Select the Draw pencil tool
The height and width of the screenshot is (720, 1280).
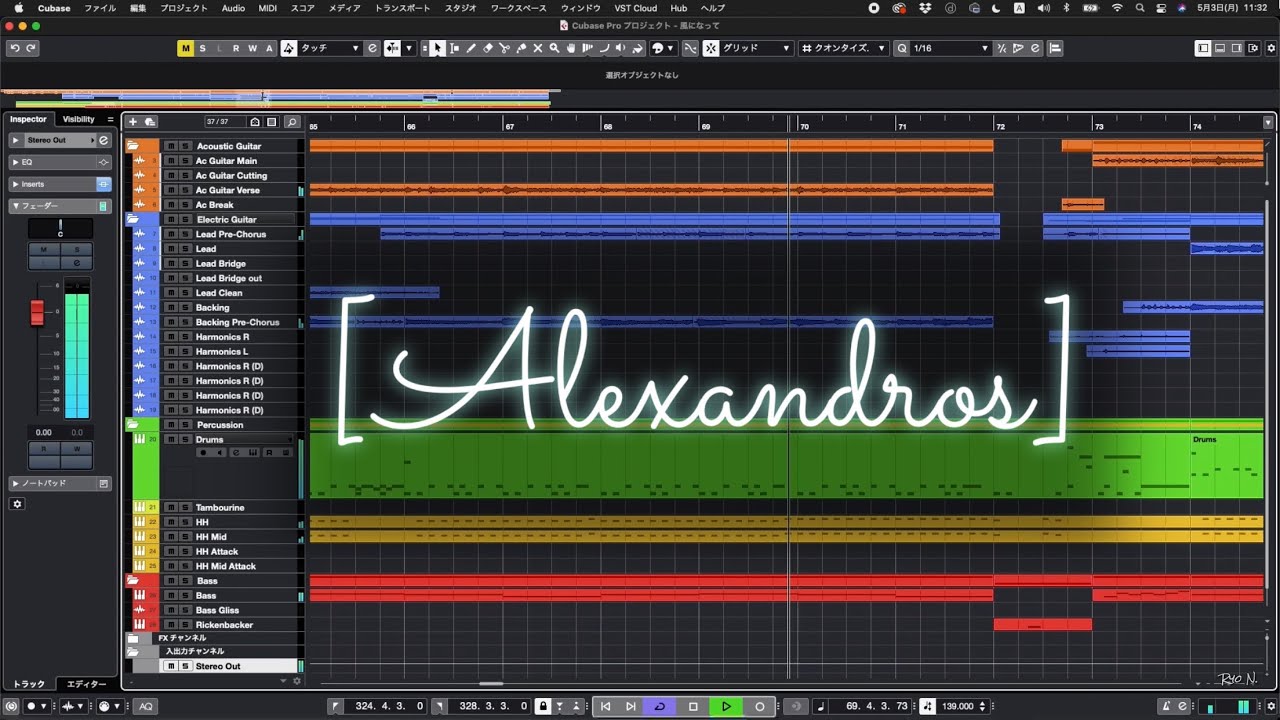(471, 48)
